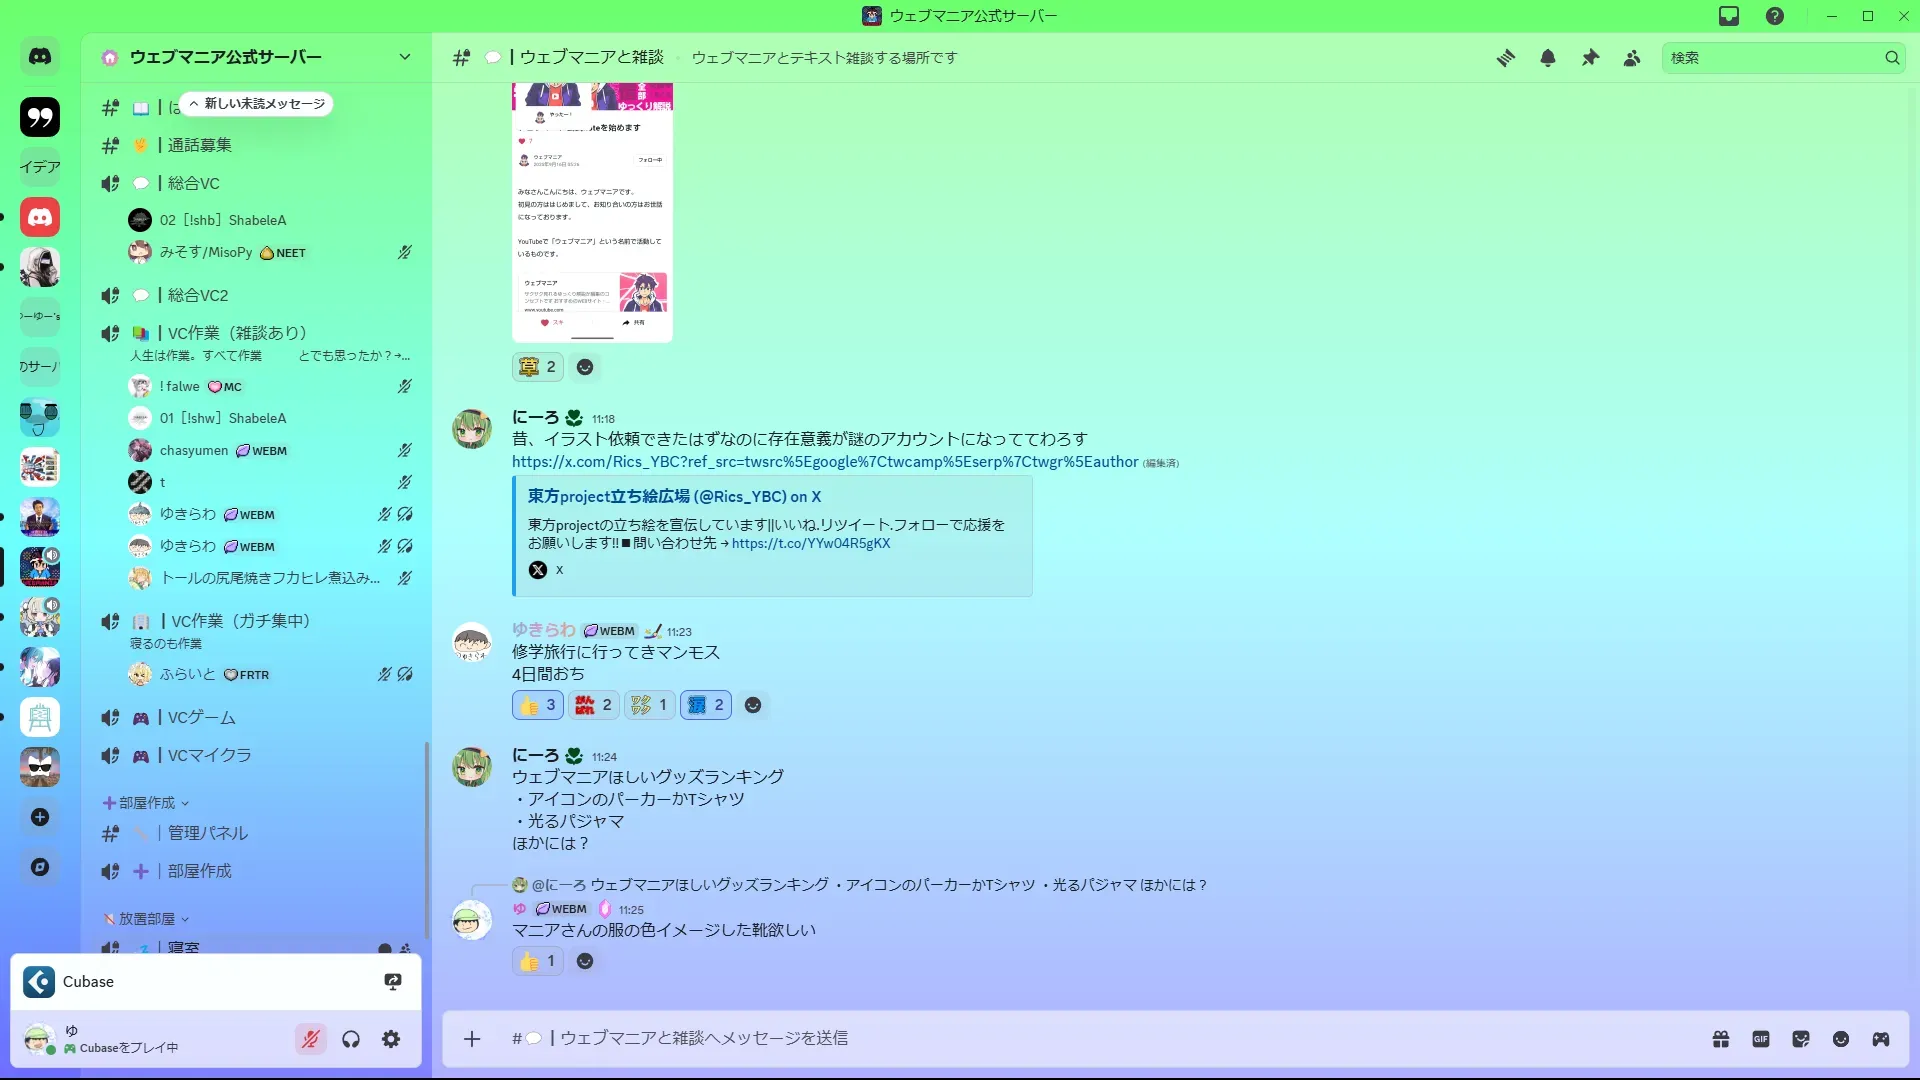
Task: Open the x.com Rics_YBC link
Action: [x=824, y=462]
